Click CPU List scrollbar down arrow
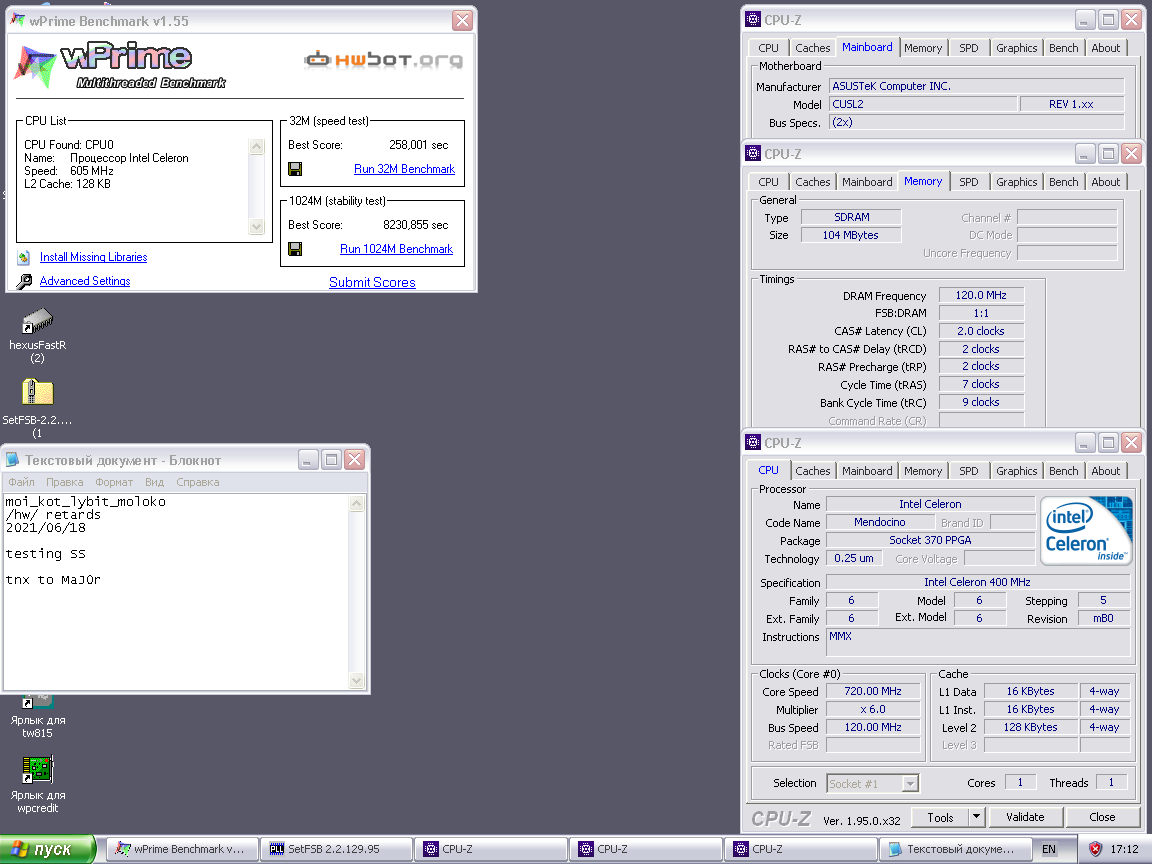 (x=256, y=226)
